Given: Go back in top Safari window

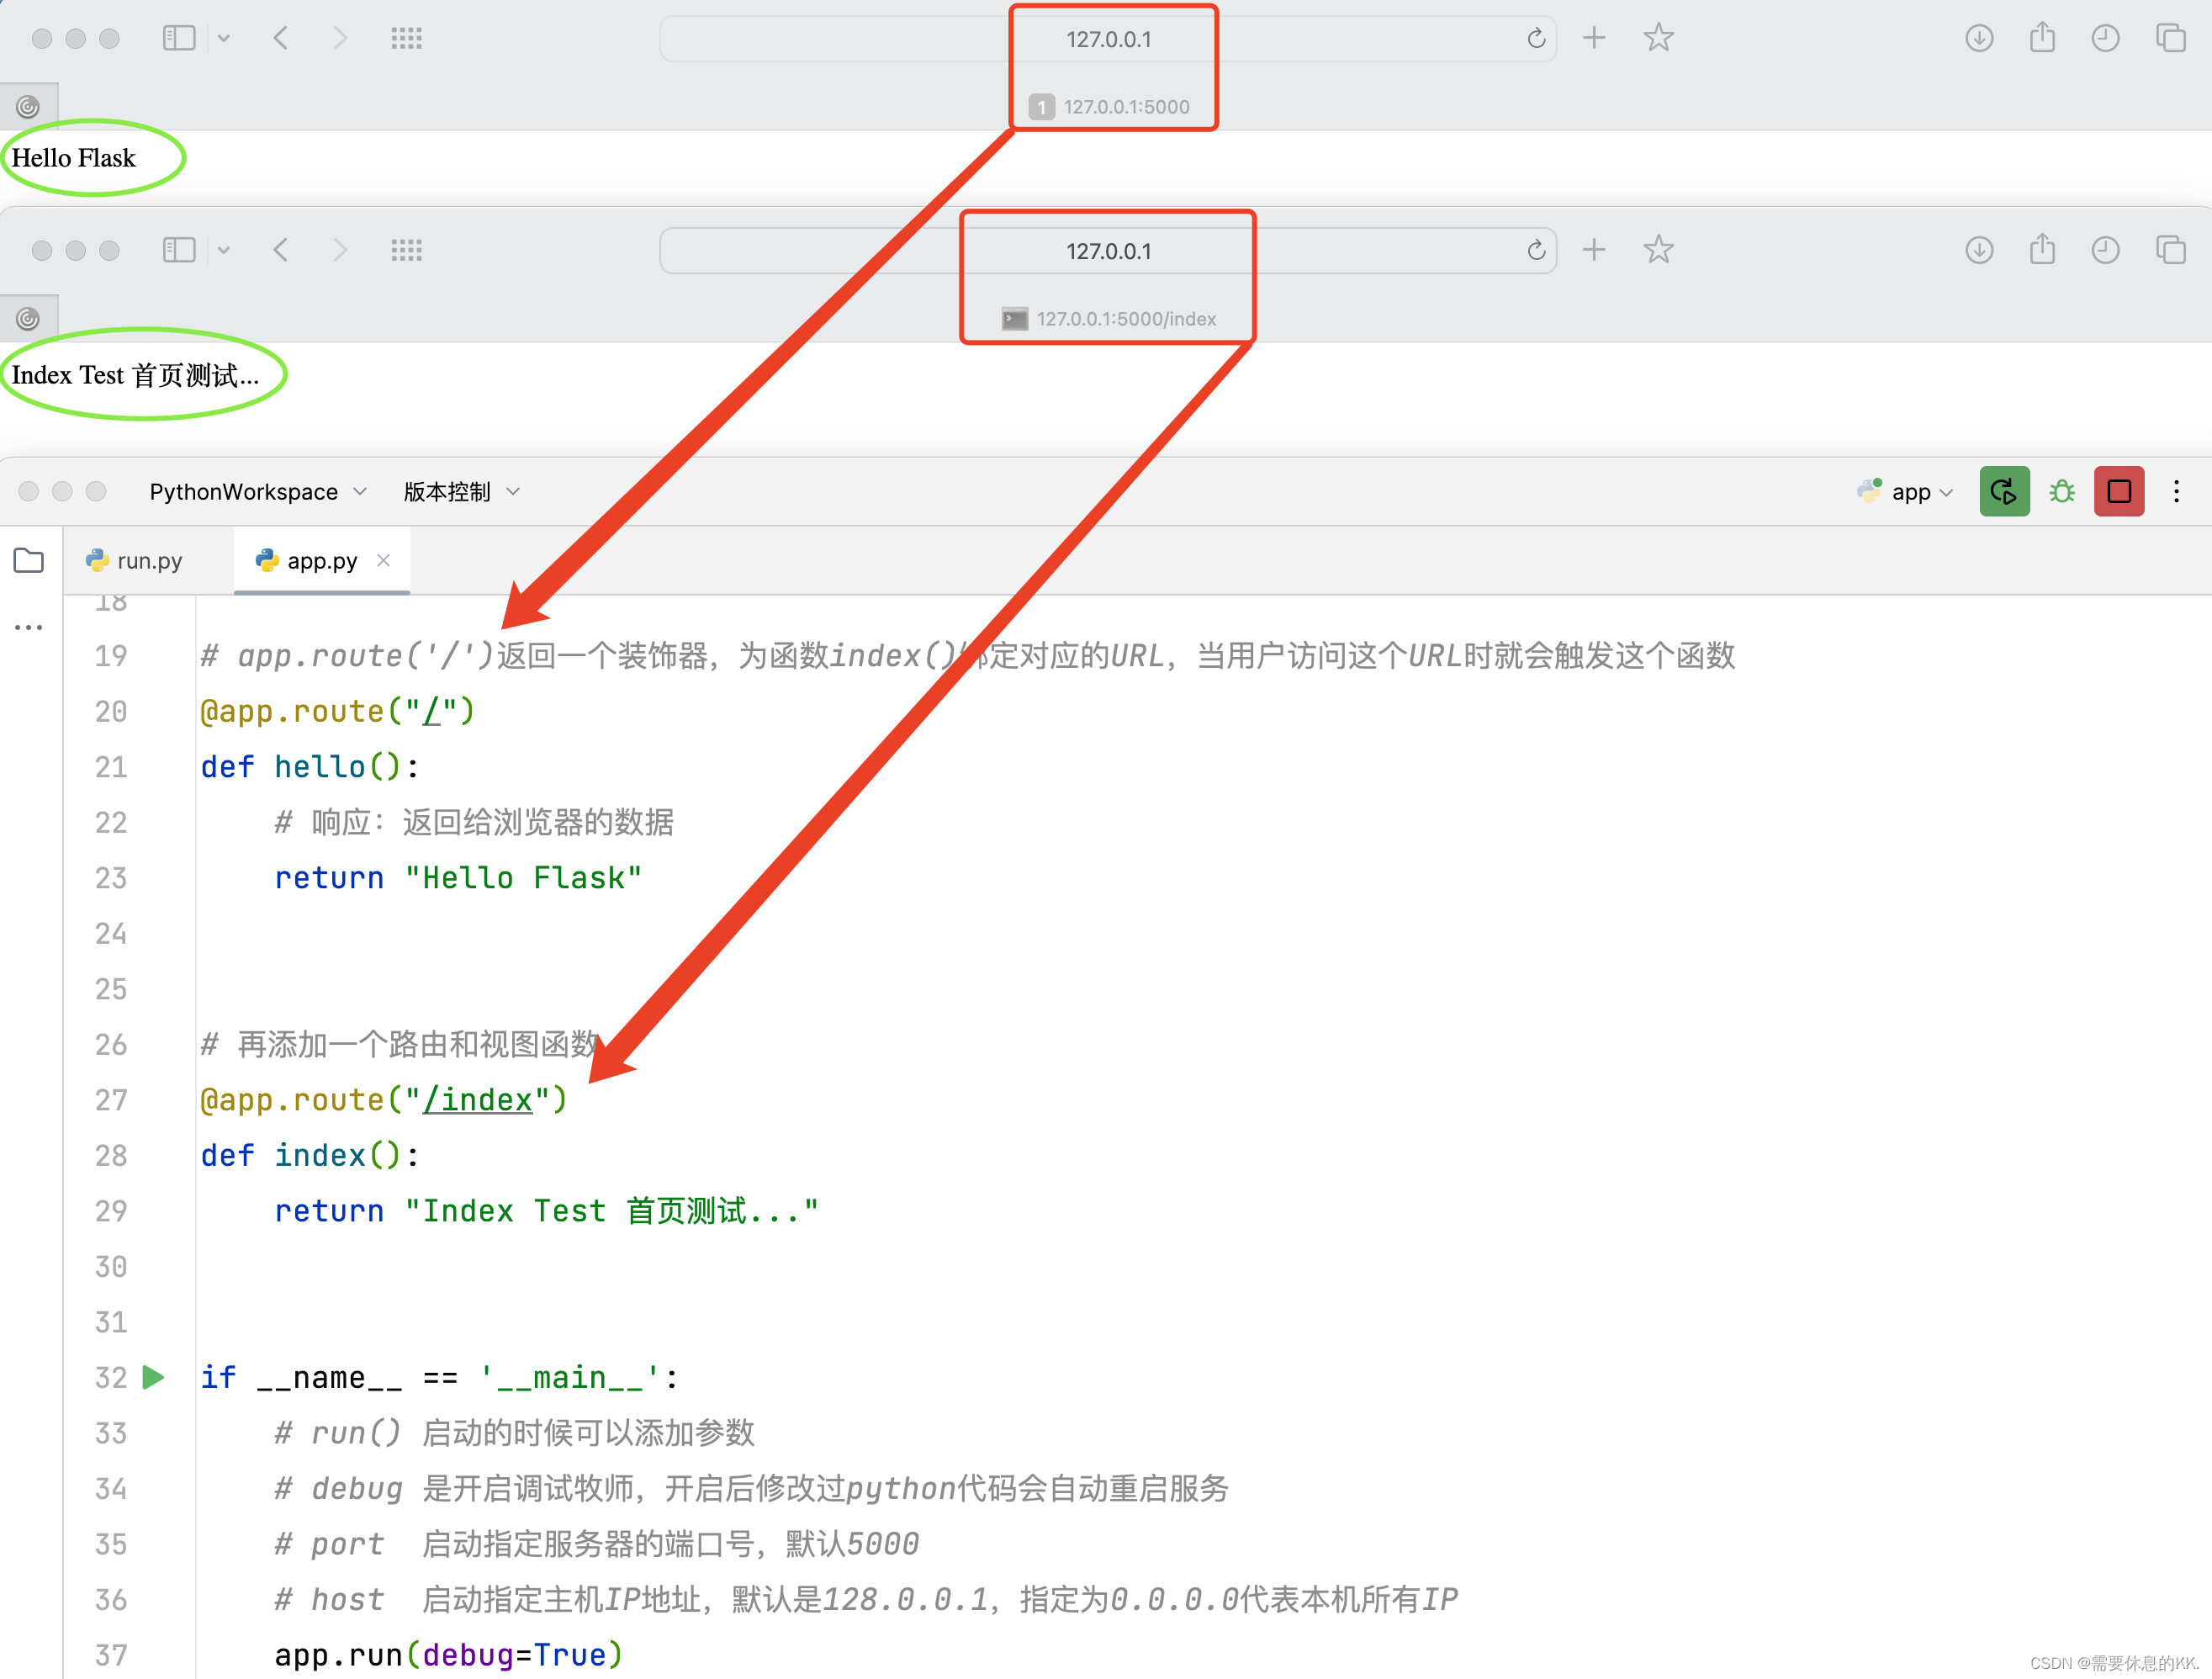Looking at the screenshot, I should [281, 38].
